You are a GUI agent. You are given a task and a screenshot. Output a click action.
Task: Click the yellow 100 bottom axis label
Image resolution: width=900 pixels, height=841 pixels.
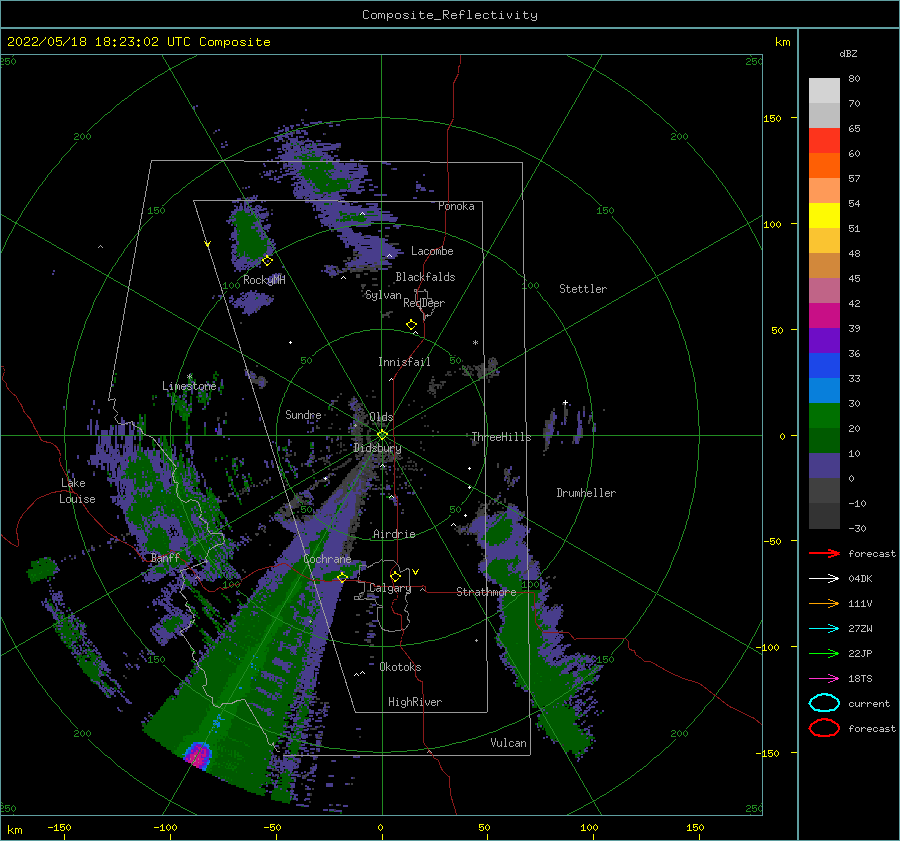(x=589, y=827)
